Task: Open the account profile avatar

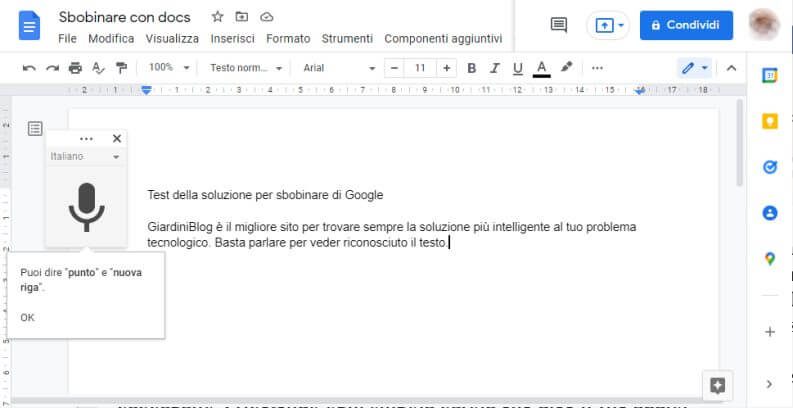Action: (764, 24)
